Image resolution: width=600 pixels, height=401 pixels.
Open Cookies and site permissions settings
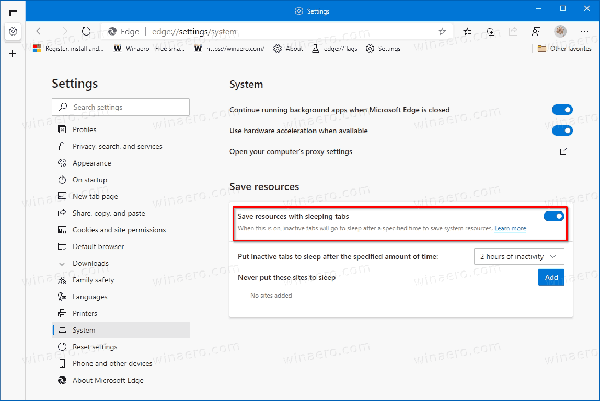coord(121,230)
